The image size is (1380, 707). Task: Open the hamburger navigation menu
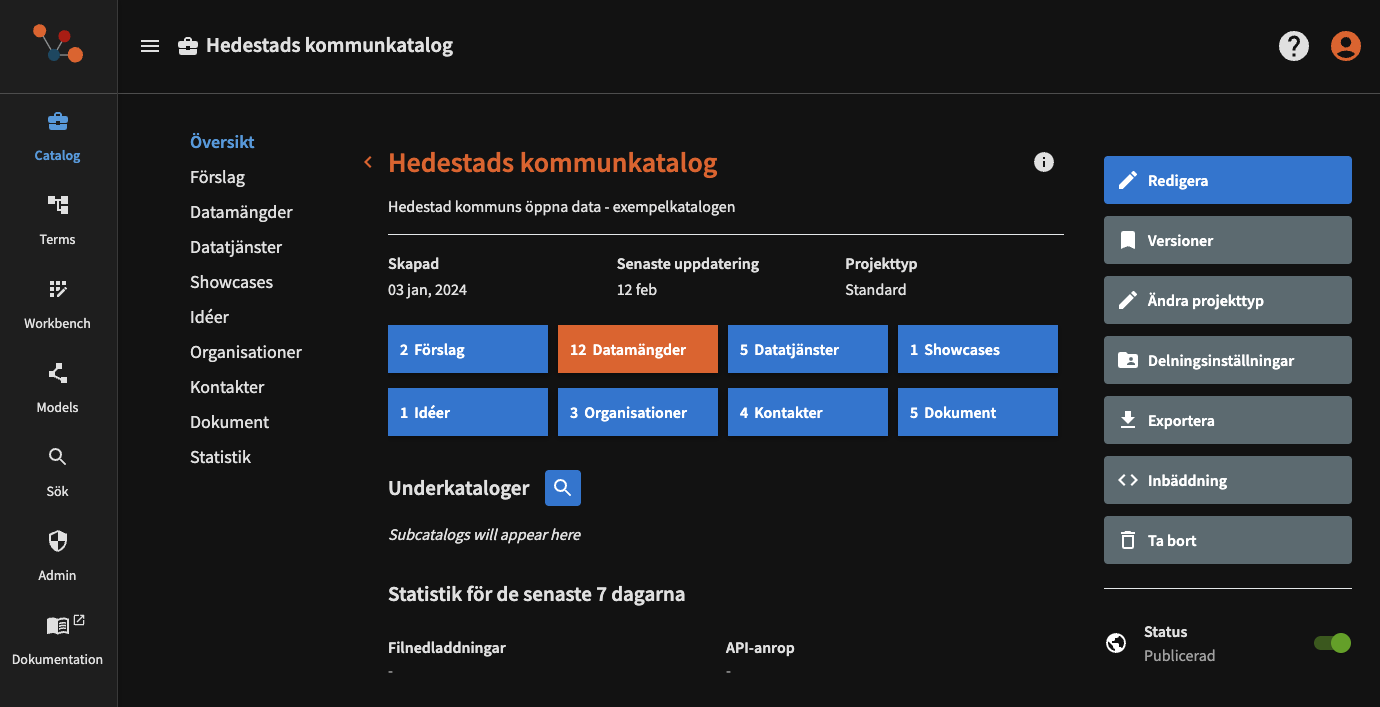tap(150, 46)
